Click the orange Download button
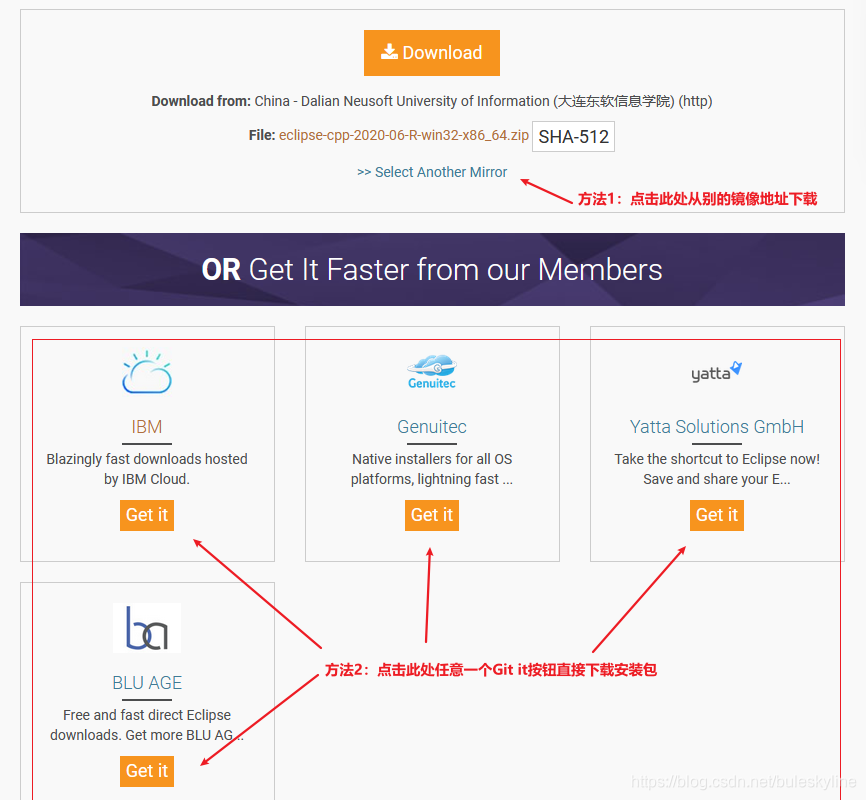 point(431,53)
